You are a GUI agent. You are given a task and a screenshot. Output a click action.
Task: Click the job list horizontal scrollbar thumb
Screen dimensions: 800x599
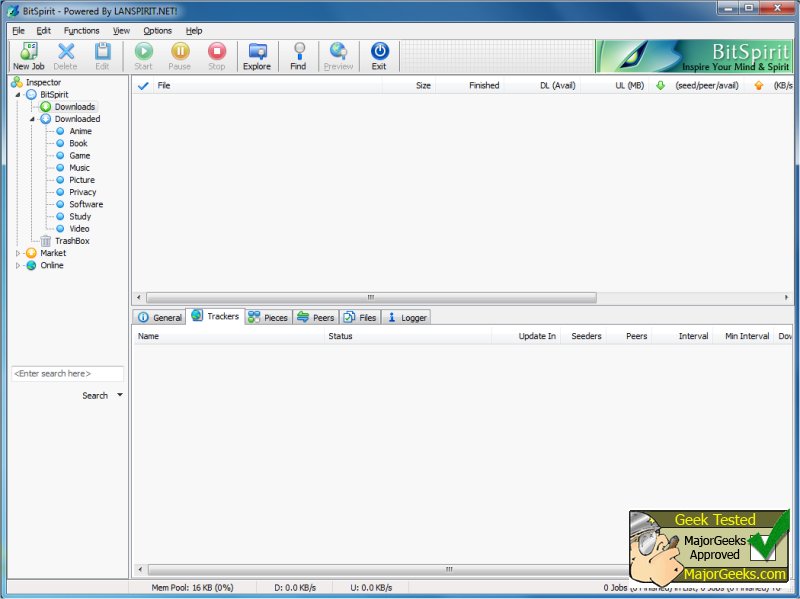(371, 297)
